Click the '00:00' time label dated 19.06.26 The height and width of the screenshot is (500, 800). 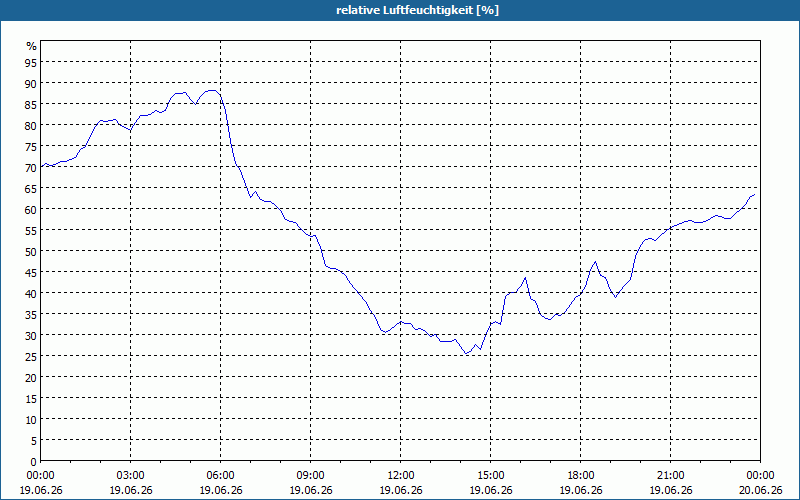[40, 476]
